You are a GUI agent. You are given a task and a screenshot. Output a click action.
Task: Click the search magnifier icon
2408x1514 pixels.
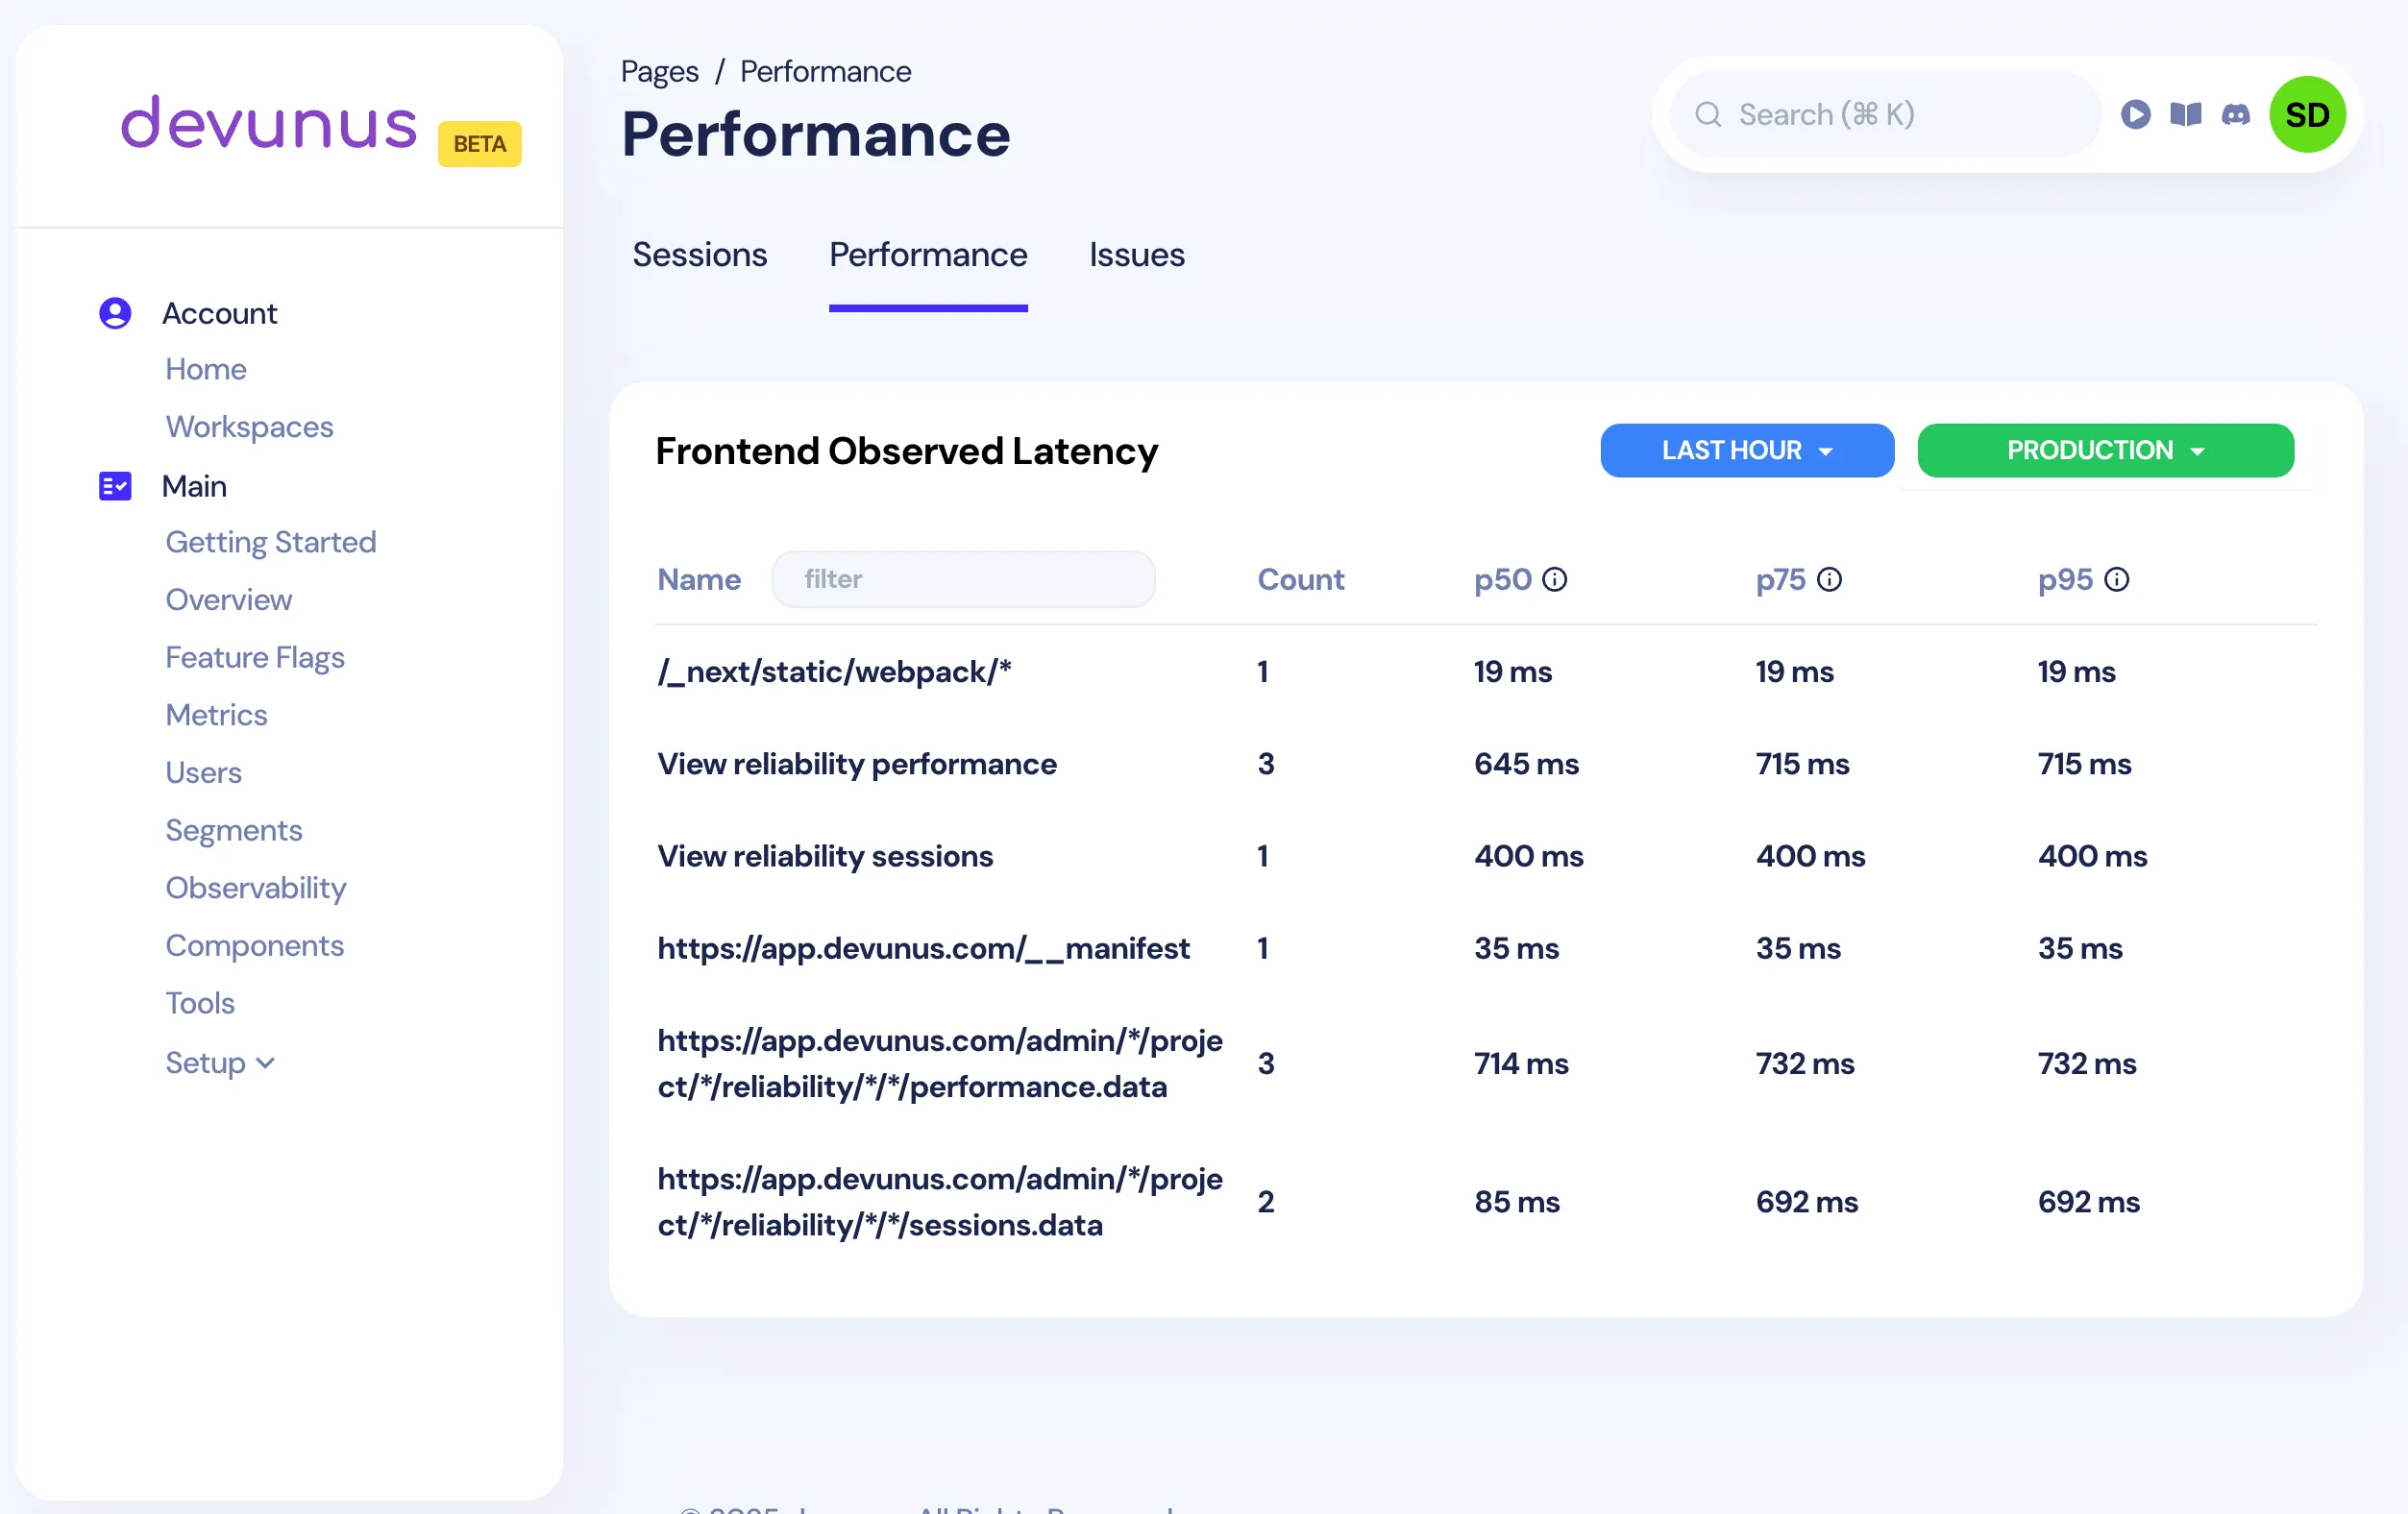[1708, 114]
